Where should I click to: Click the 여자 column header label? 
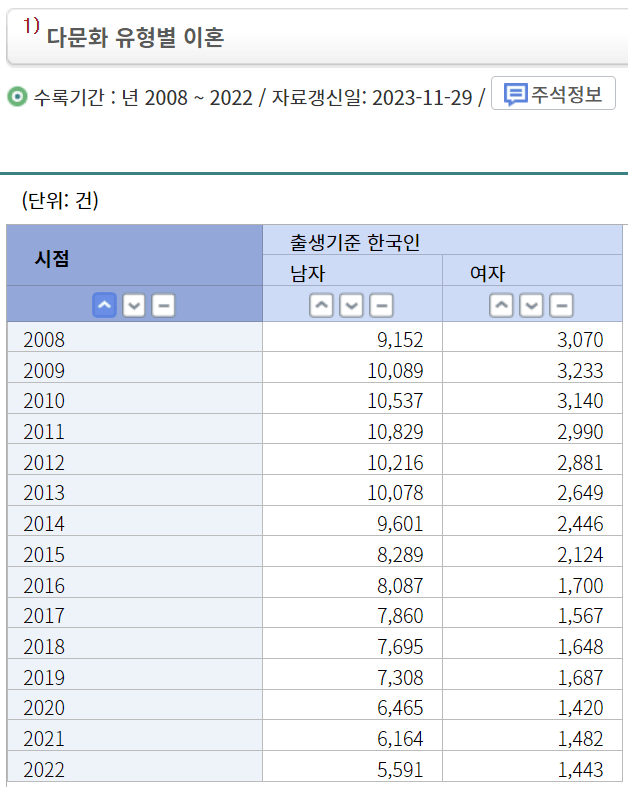coord(488,272)
